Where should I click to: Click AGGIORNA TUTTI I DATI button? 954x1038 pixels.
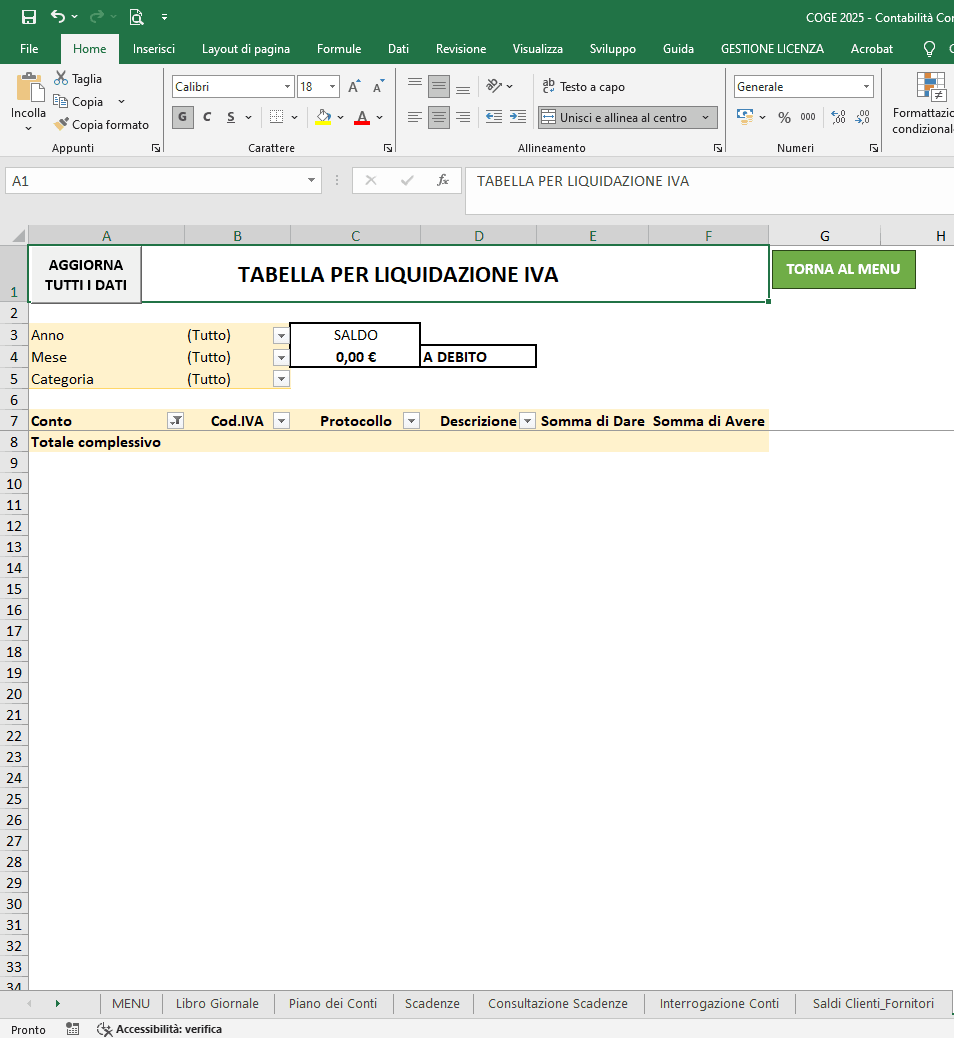85,275
